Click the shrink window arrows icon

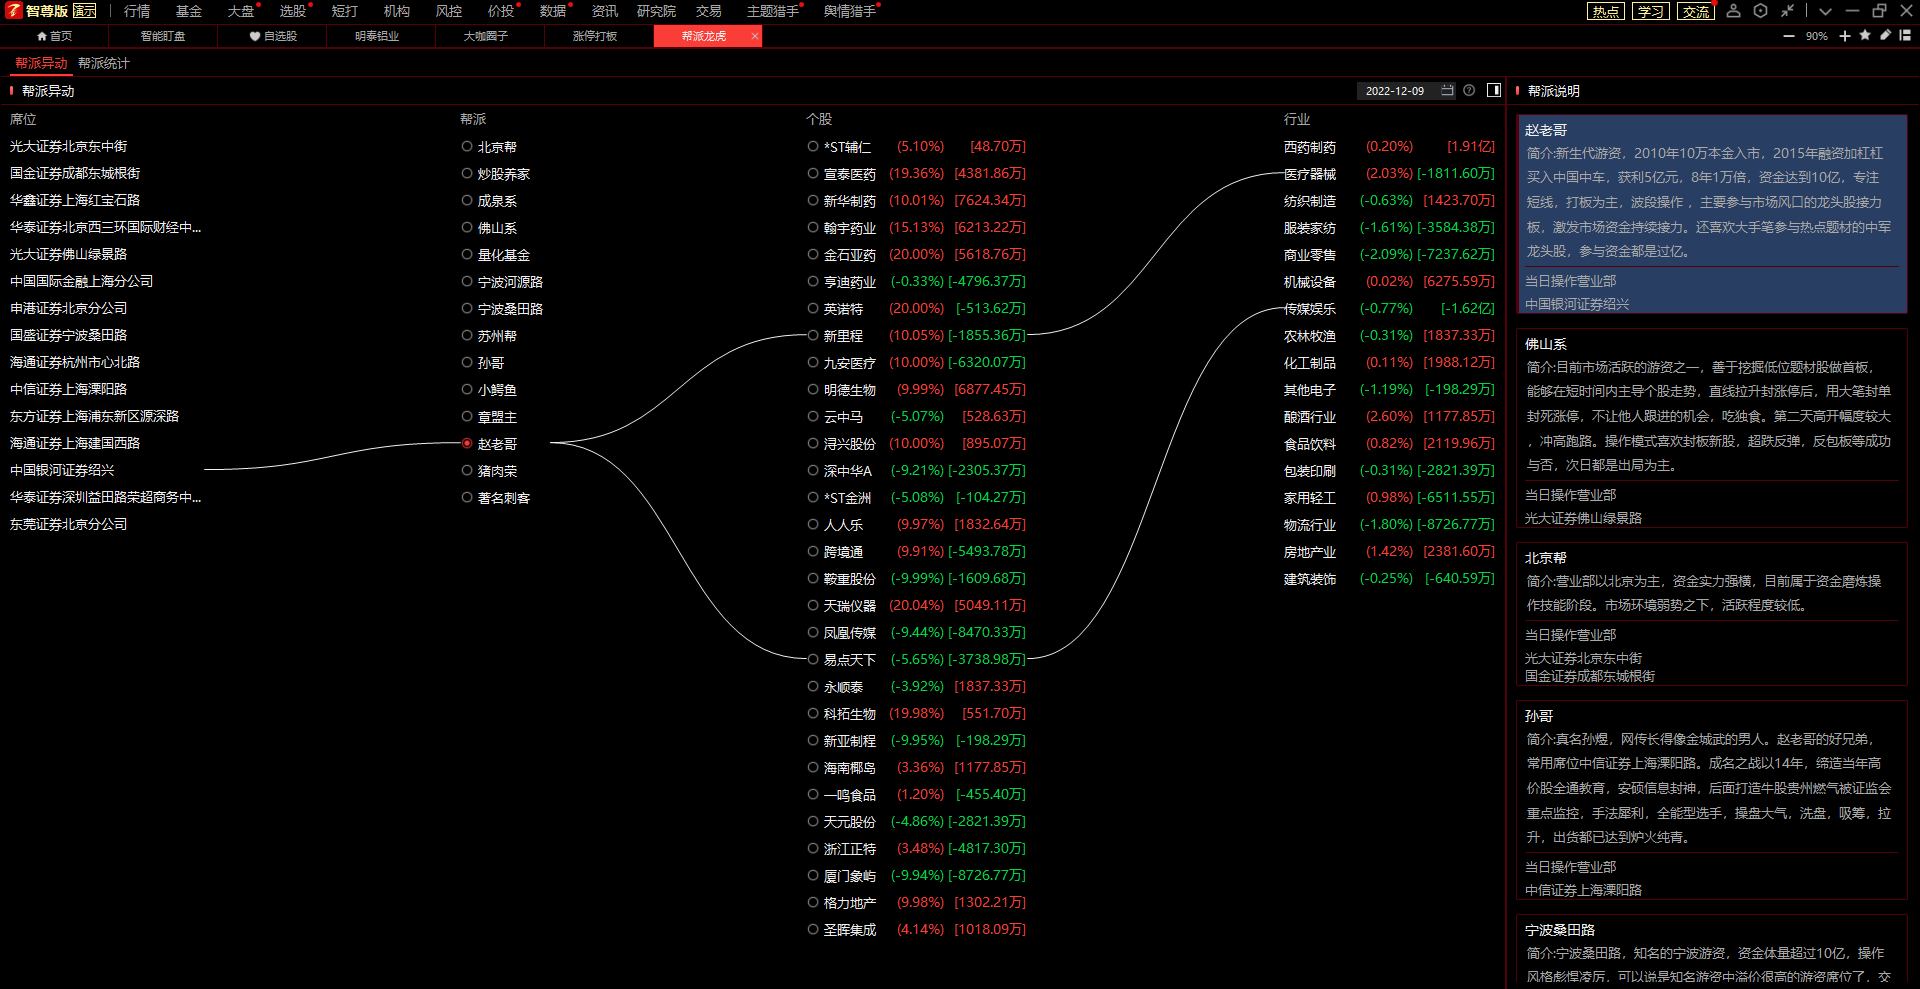1788,11
